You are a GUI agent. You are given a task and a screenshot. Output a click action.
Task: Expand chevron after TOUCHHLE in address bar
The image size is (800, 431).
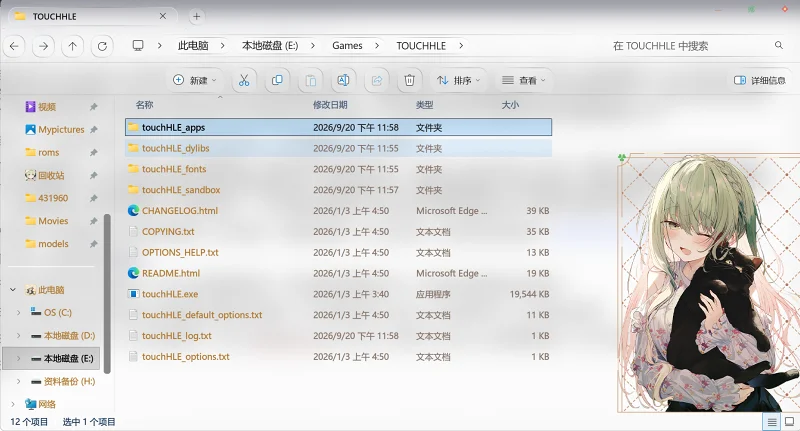tap(461, 45)
